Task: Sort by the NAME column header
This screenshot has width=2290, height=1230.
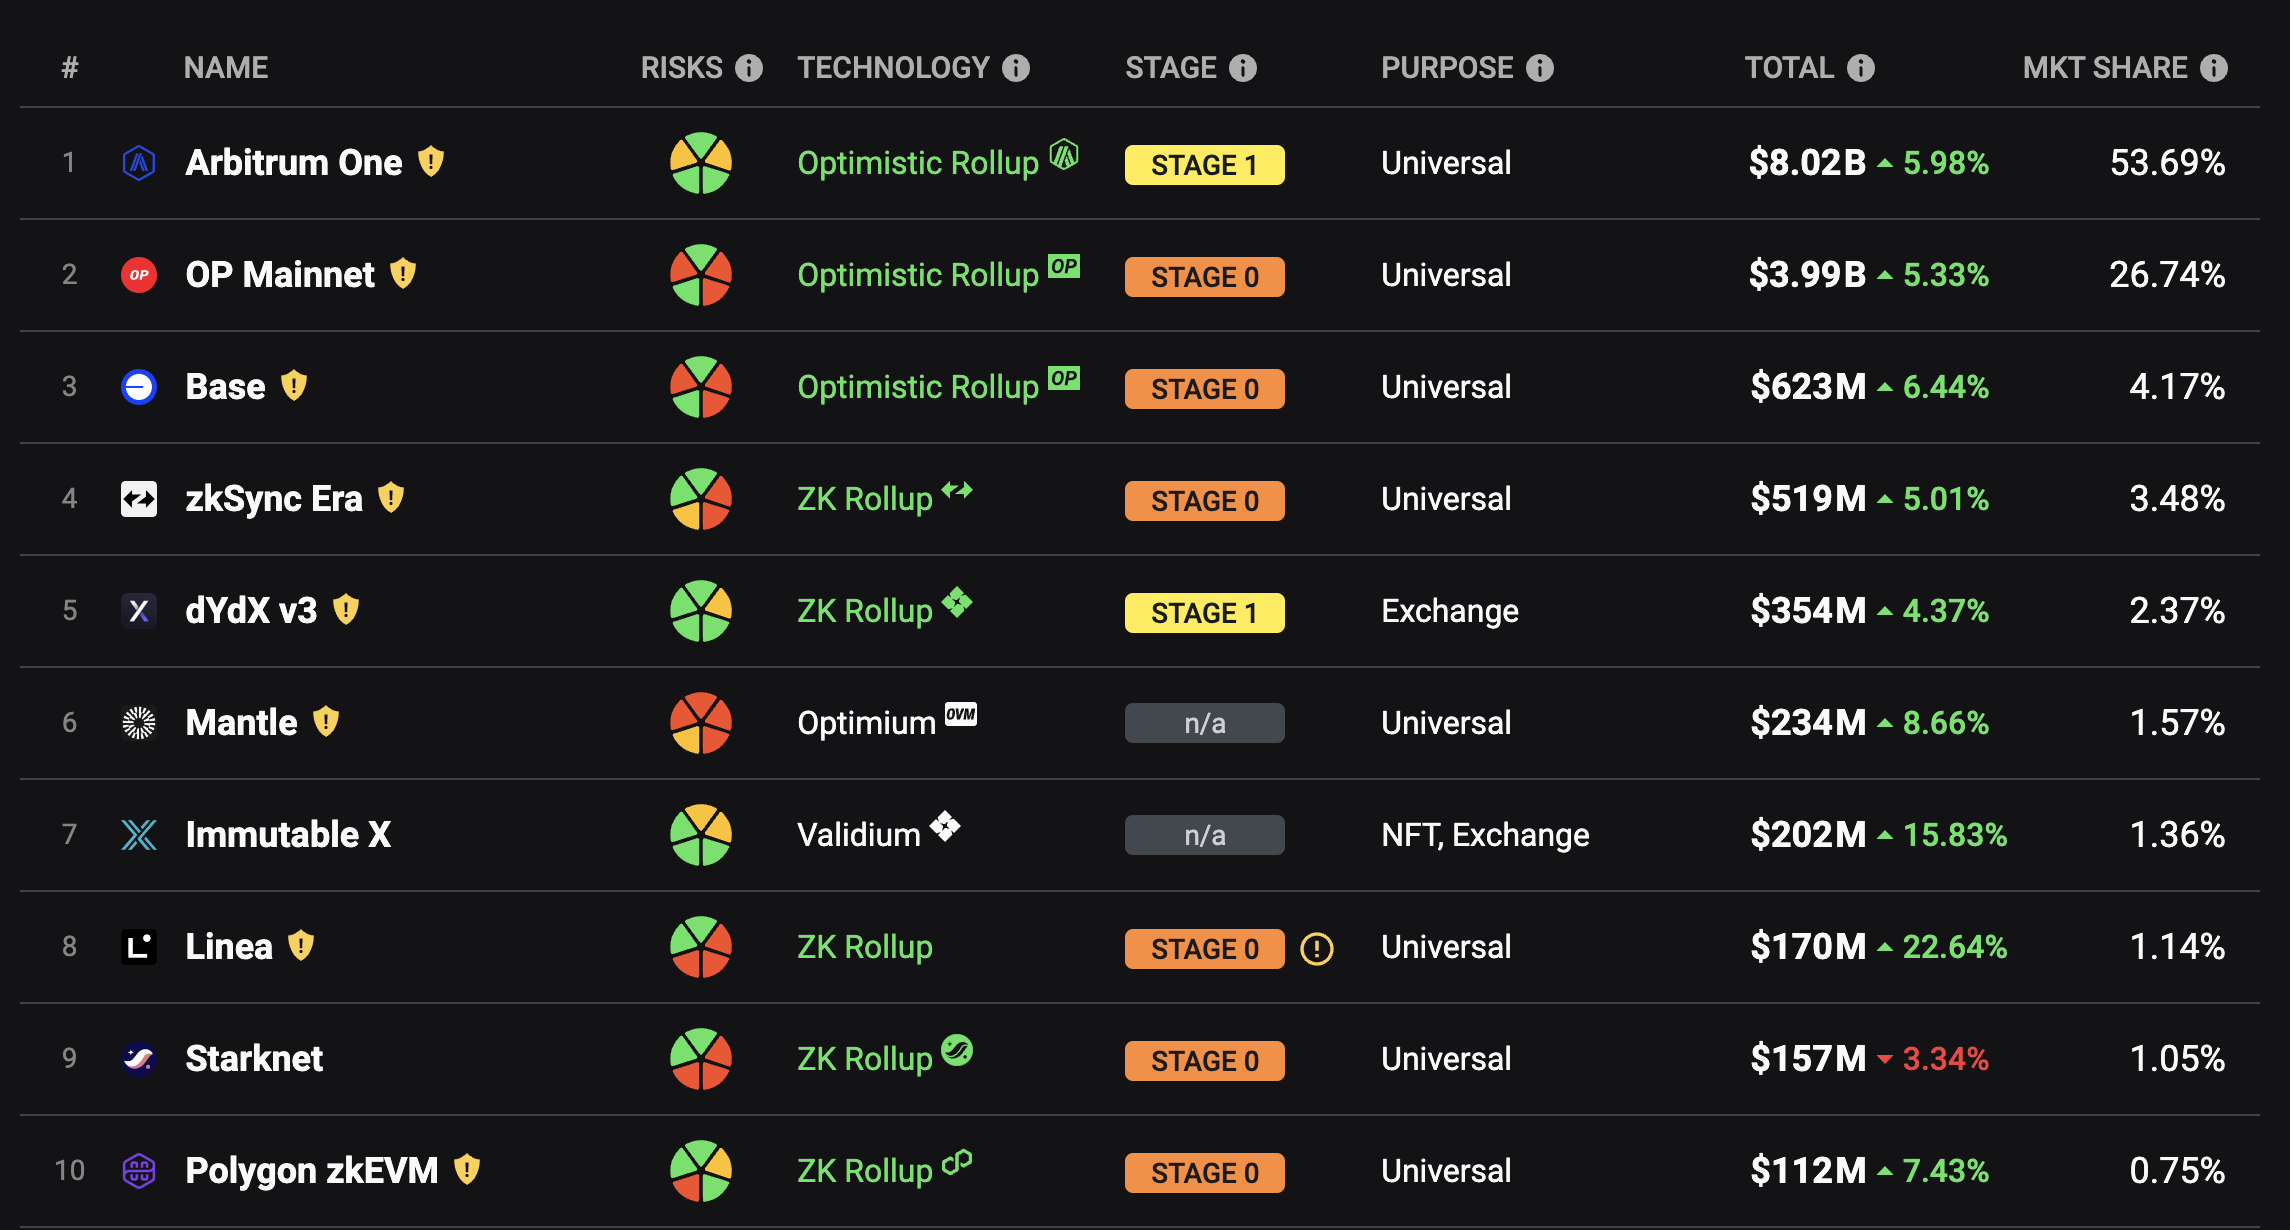Action: (x=226, y=67)
